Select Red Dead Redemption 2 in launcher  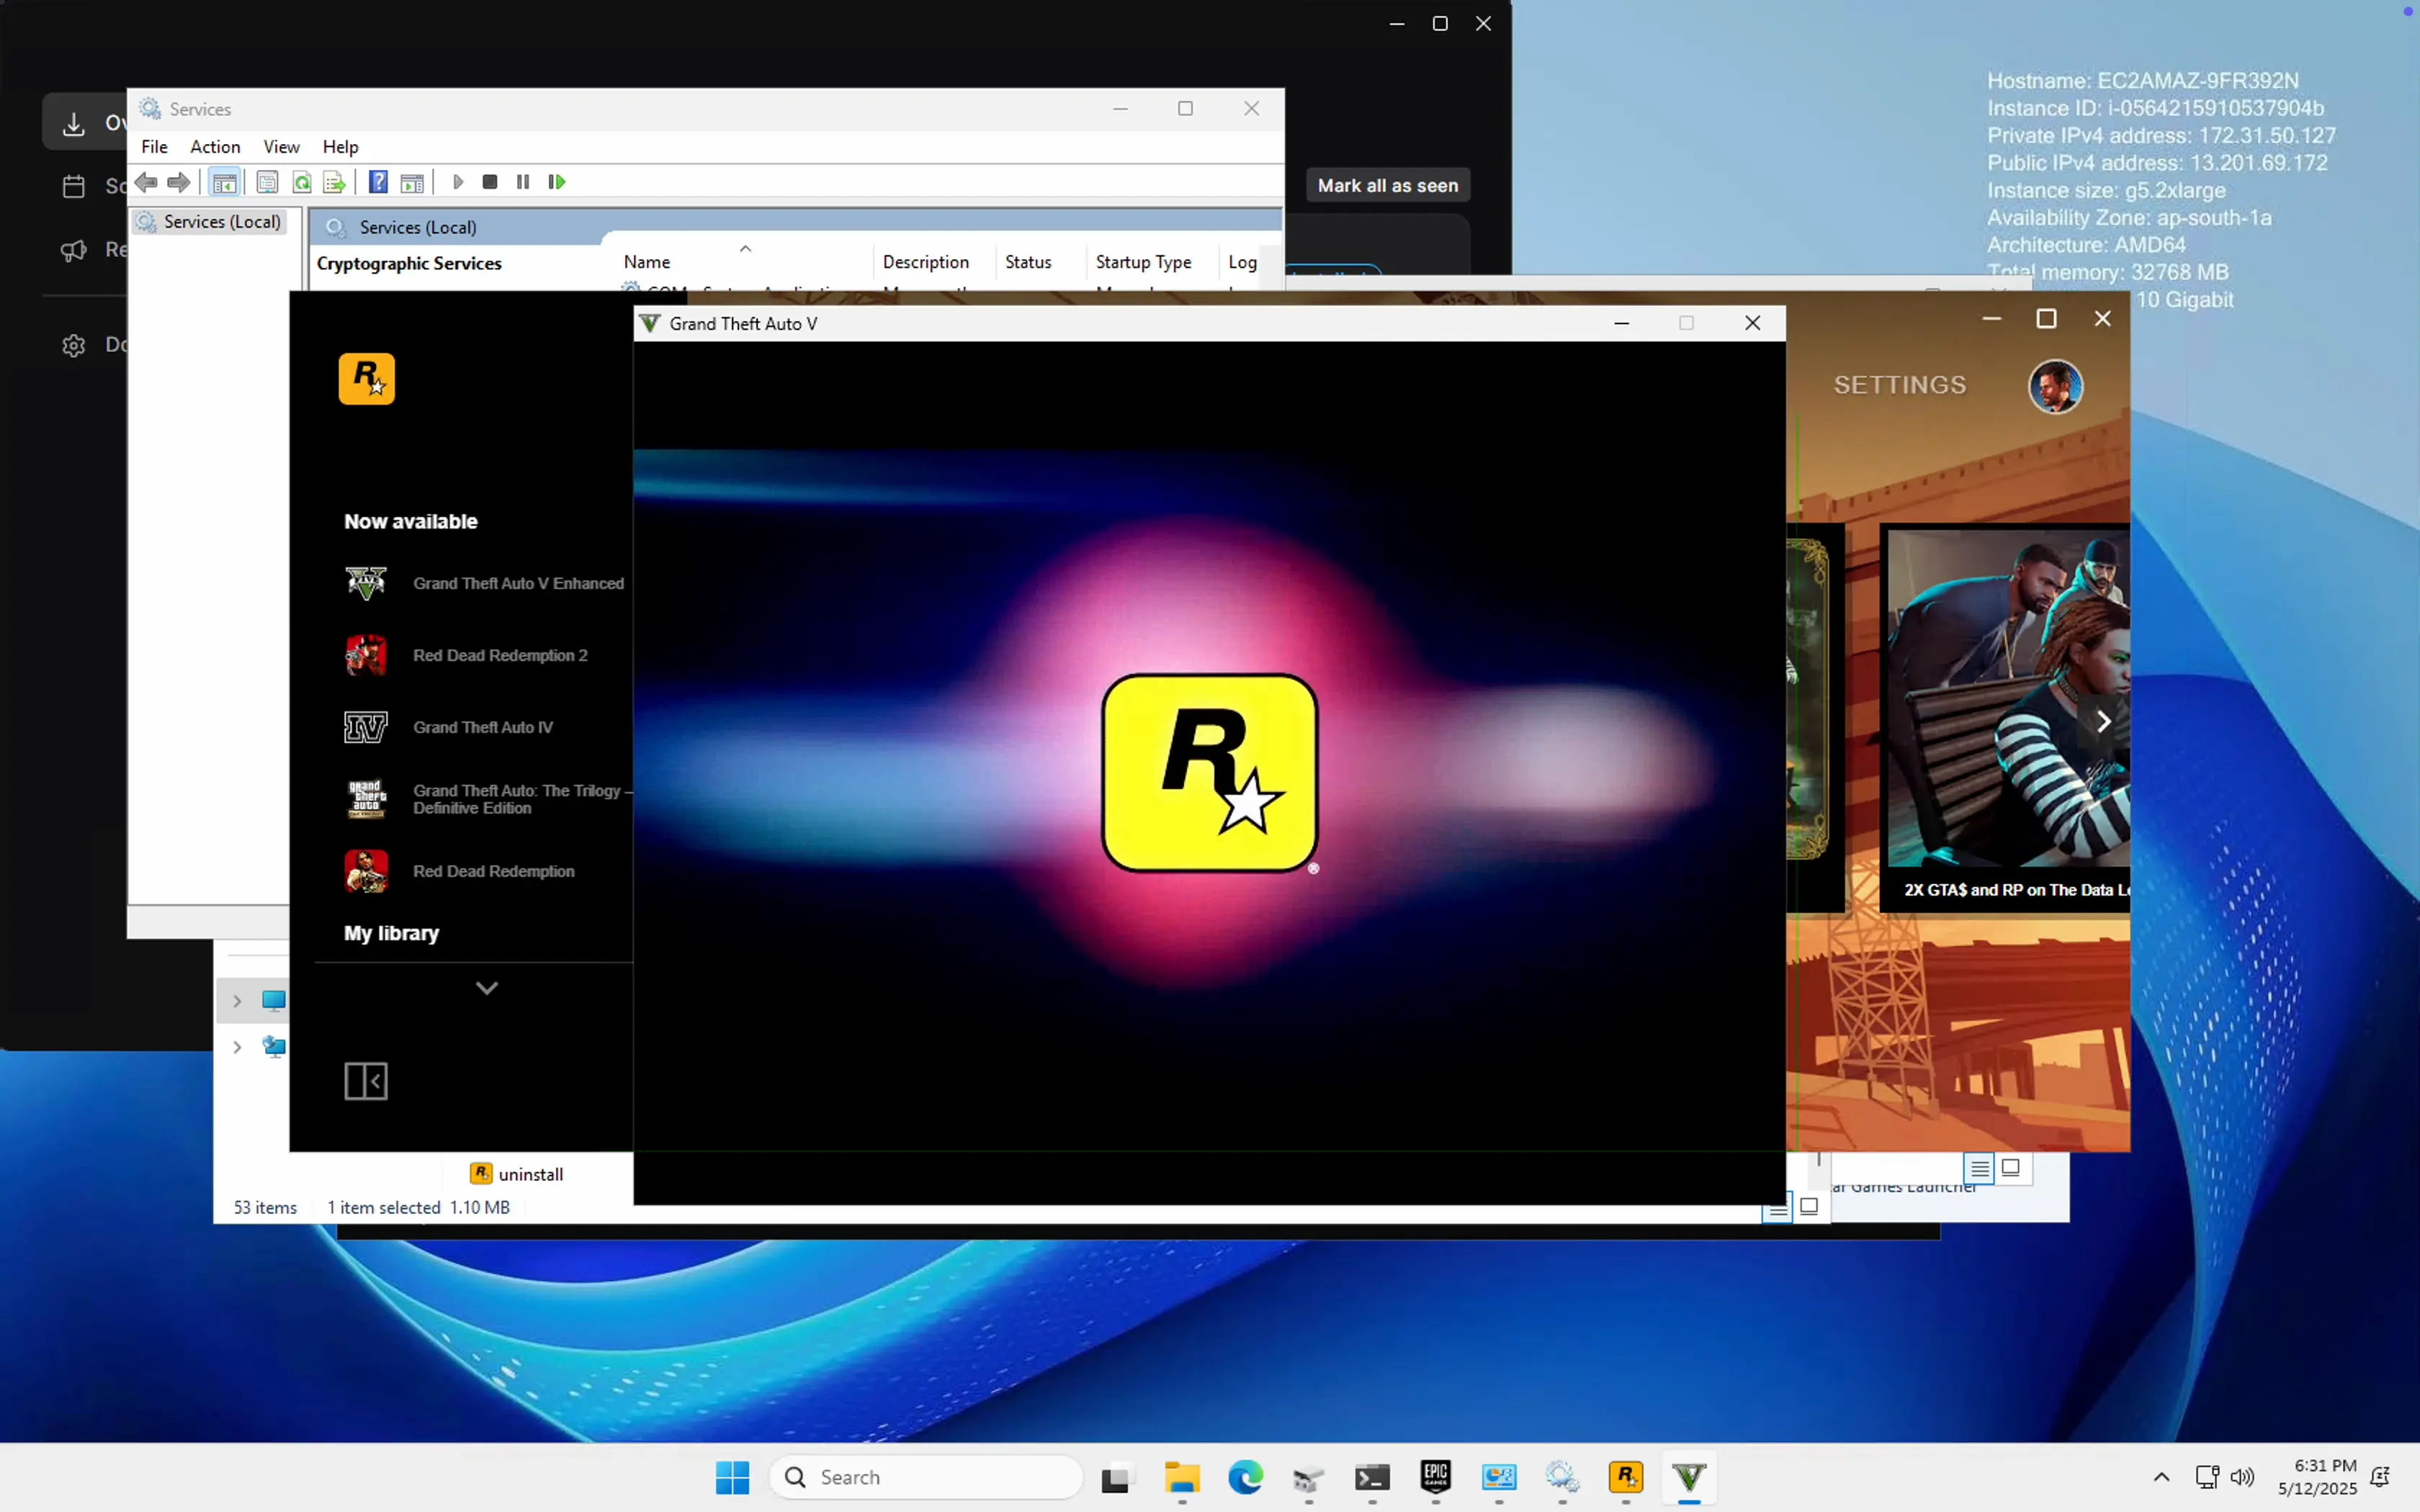500,655
